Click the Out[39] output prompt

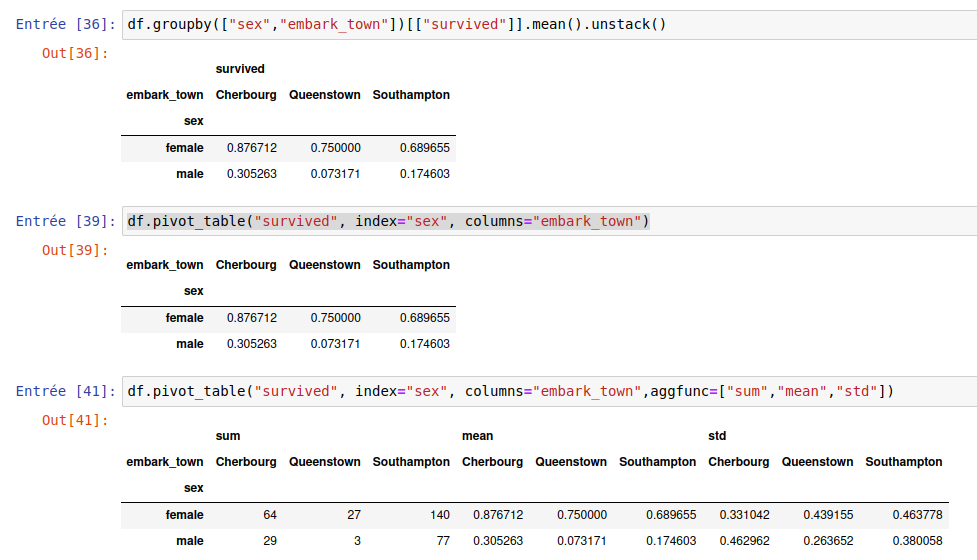[x=75, y=250]
